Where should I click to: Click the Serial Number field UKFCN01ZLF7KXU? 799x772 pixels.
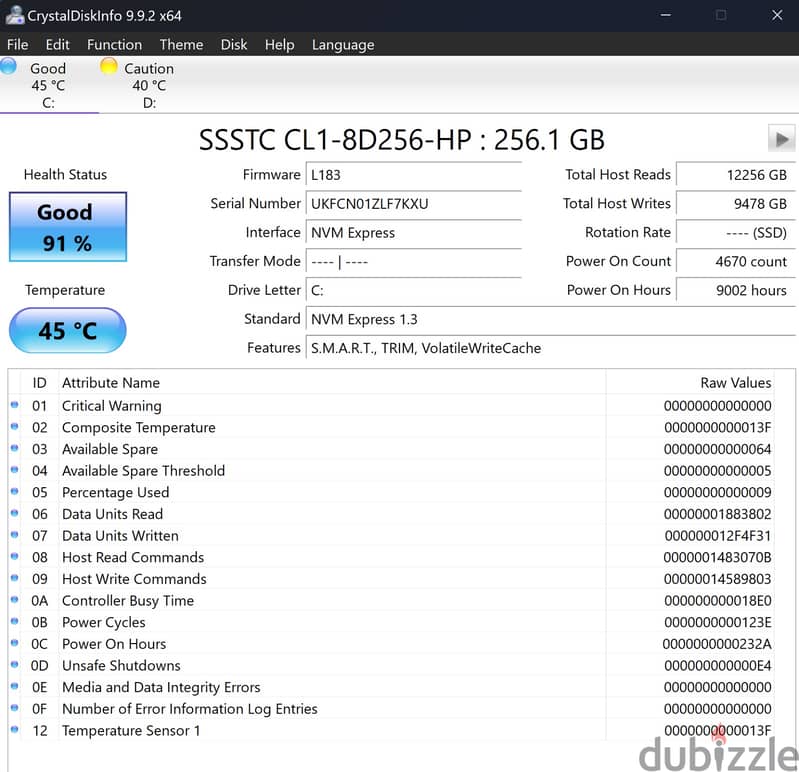tap(414, 204)
